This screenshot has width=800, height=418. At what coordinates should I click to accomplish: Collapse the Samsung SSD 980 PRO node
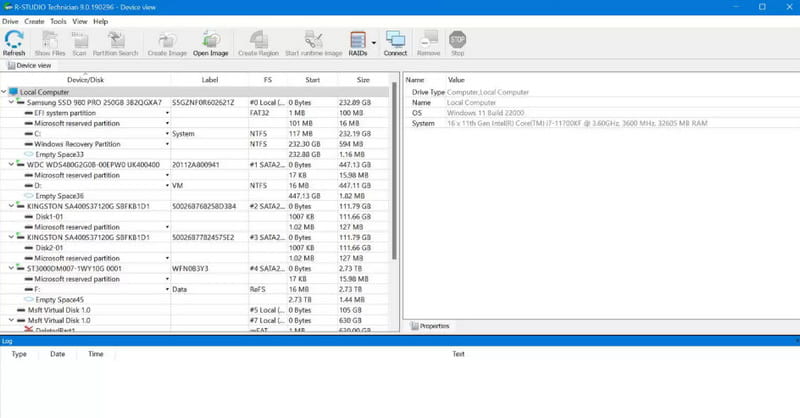click(x=11, y=103)
